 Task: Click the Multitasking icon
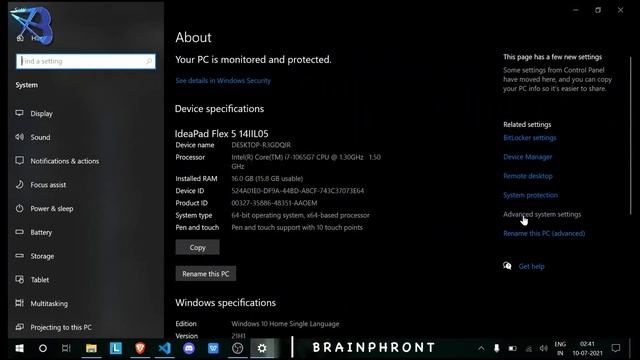(19, 303)
